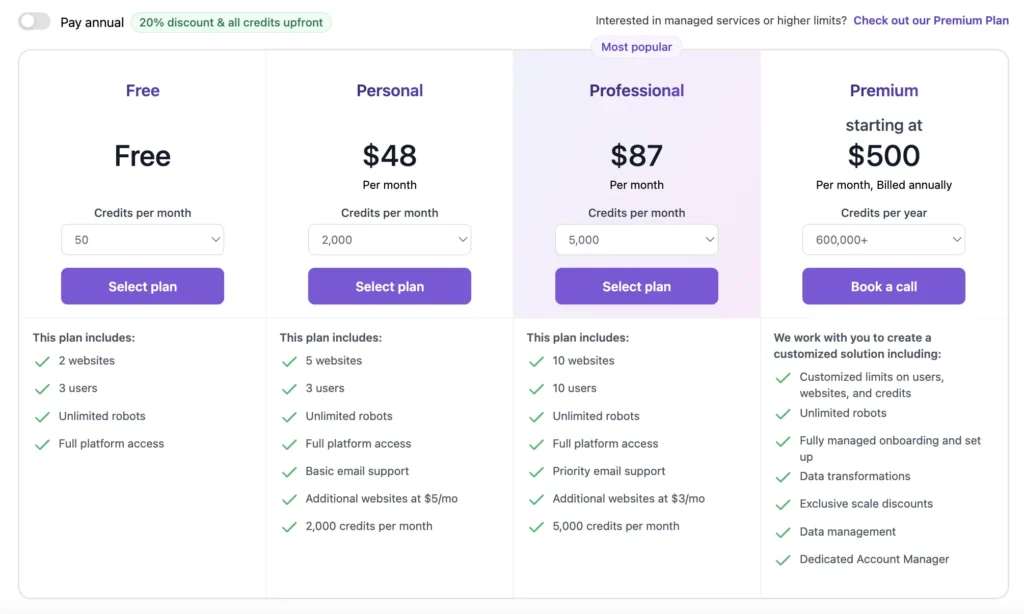Click checkmark next to Exclusive scale discounts

click(x=783, y=505)
